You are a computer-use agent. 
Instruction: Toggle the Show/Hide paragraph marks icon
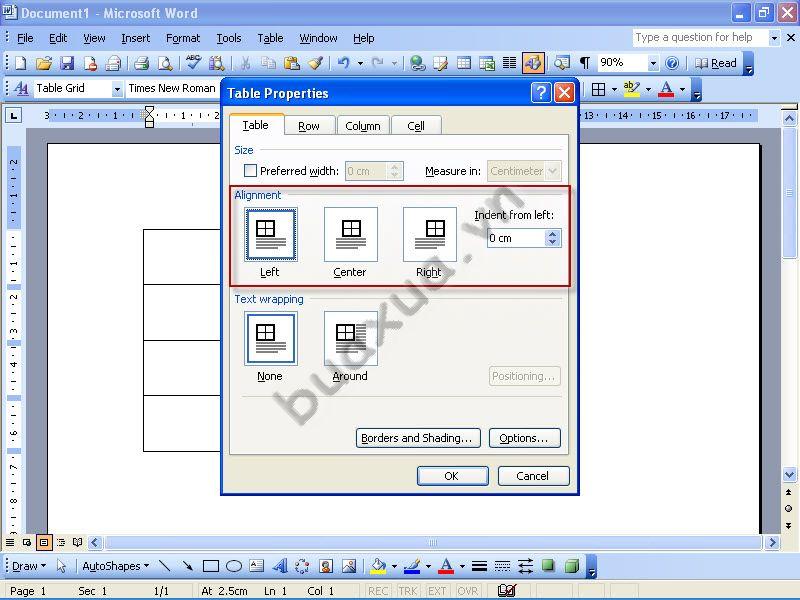(x=585, y=63)
